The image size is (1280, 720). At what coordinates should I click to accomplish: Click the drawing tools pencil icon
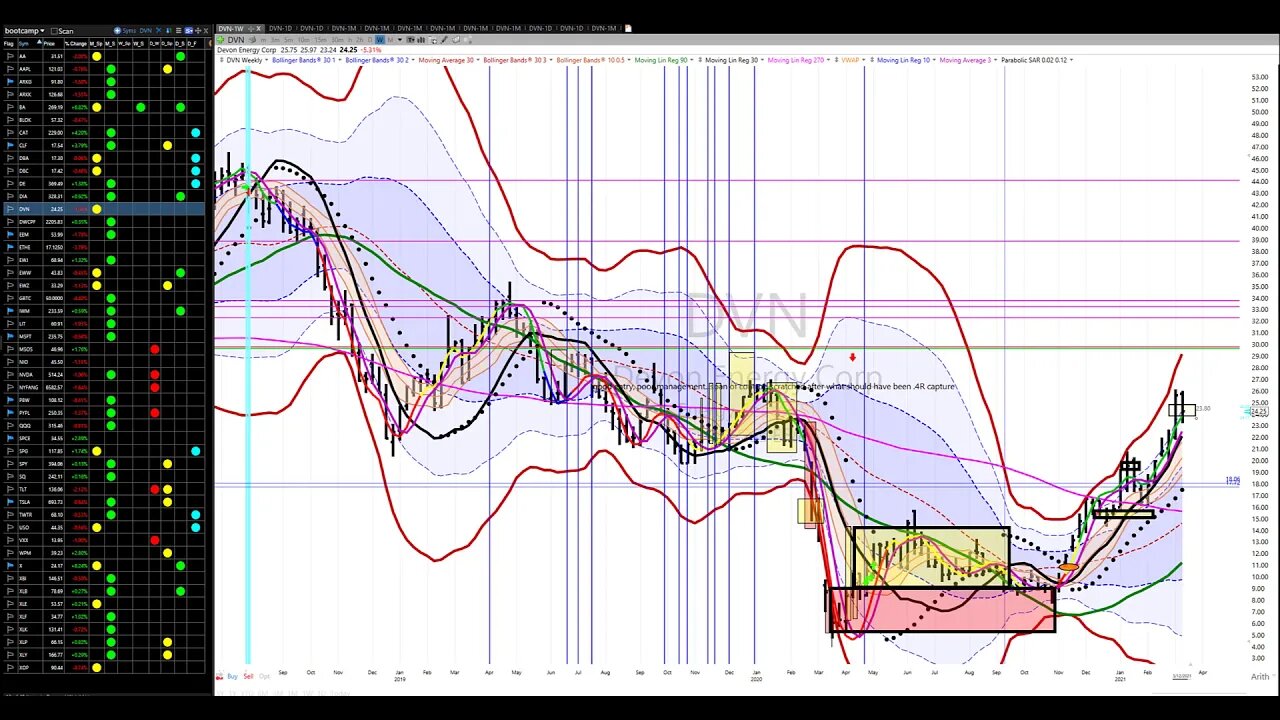[444, 40]
